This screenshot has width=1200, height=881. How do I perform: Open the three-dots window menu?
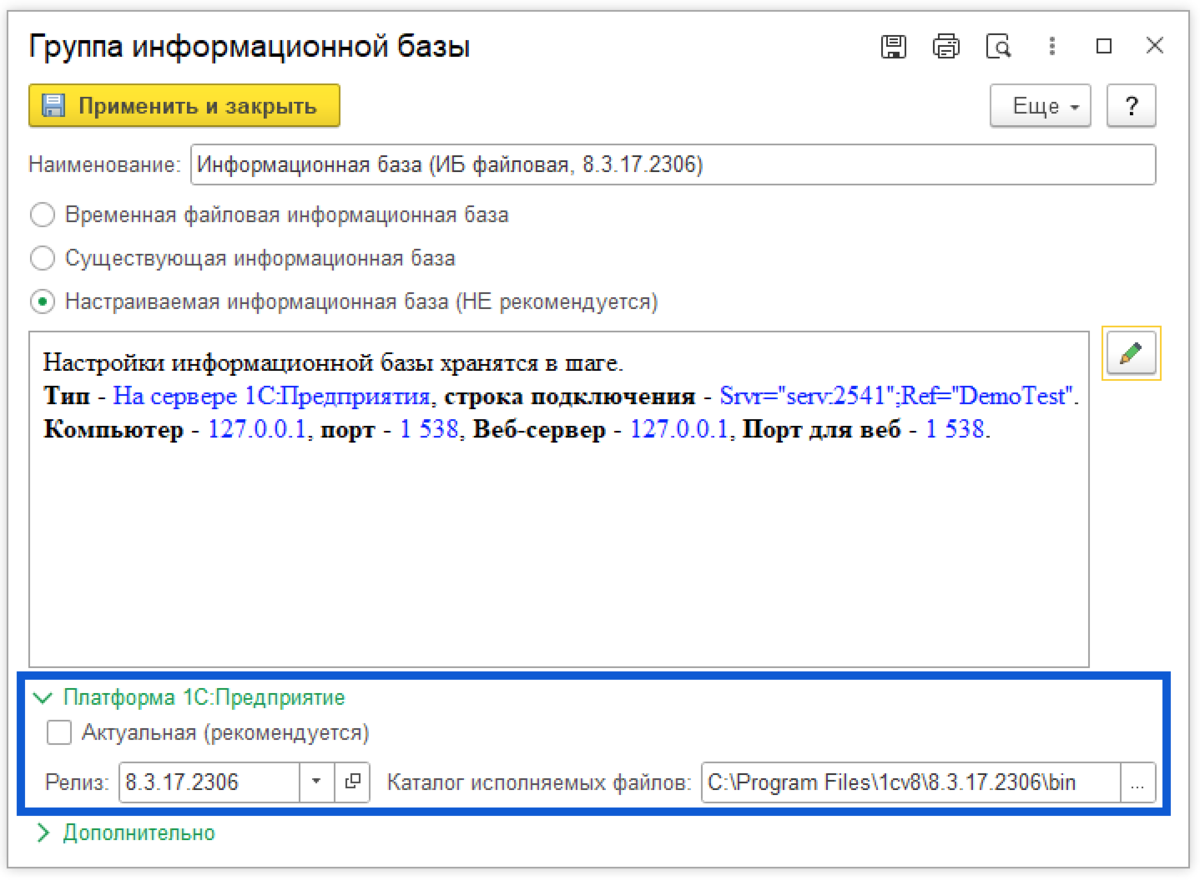(x=1052, y=46)
